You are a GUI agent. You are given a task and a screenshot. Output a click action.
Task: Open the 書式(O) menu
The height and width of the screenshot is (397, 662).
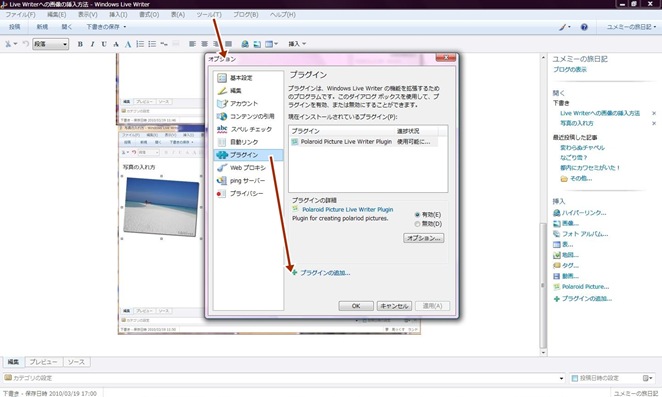(x=149, y=14)
